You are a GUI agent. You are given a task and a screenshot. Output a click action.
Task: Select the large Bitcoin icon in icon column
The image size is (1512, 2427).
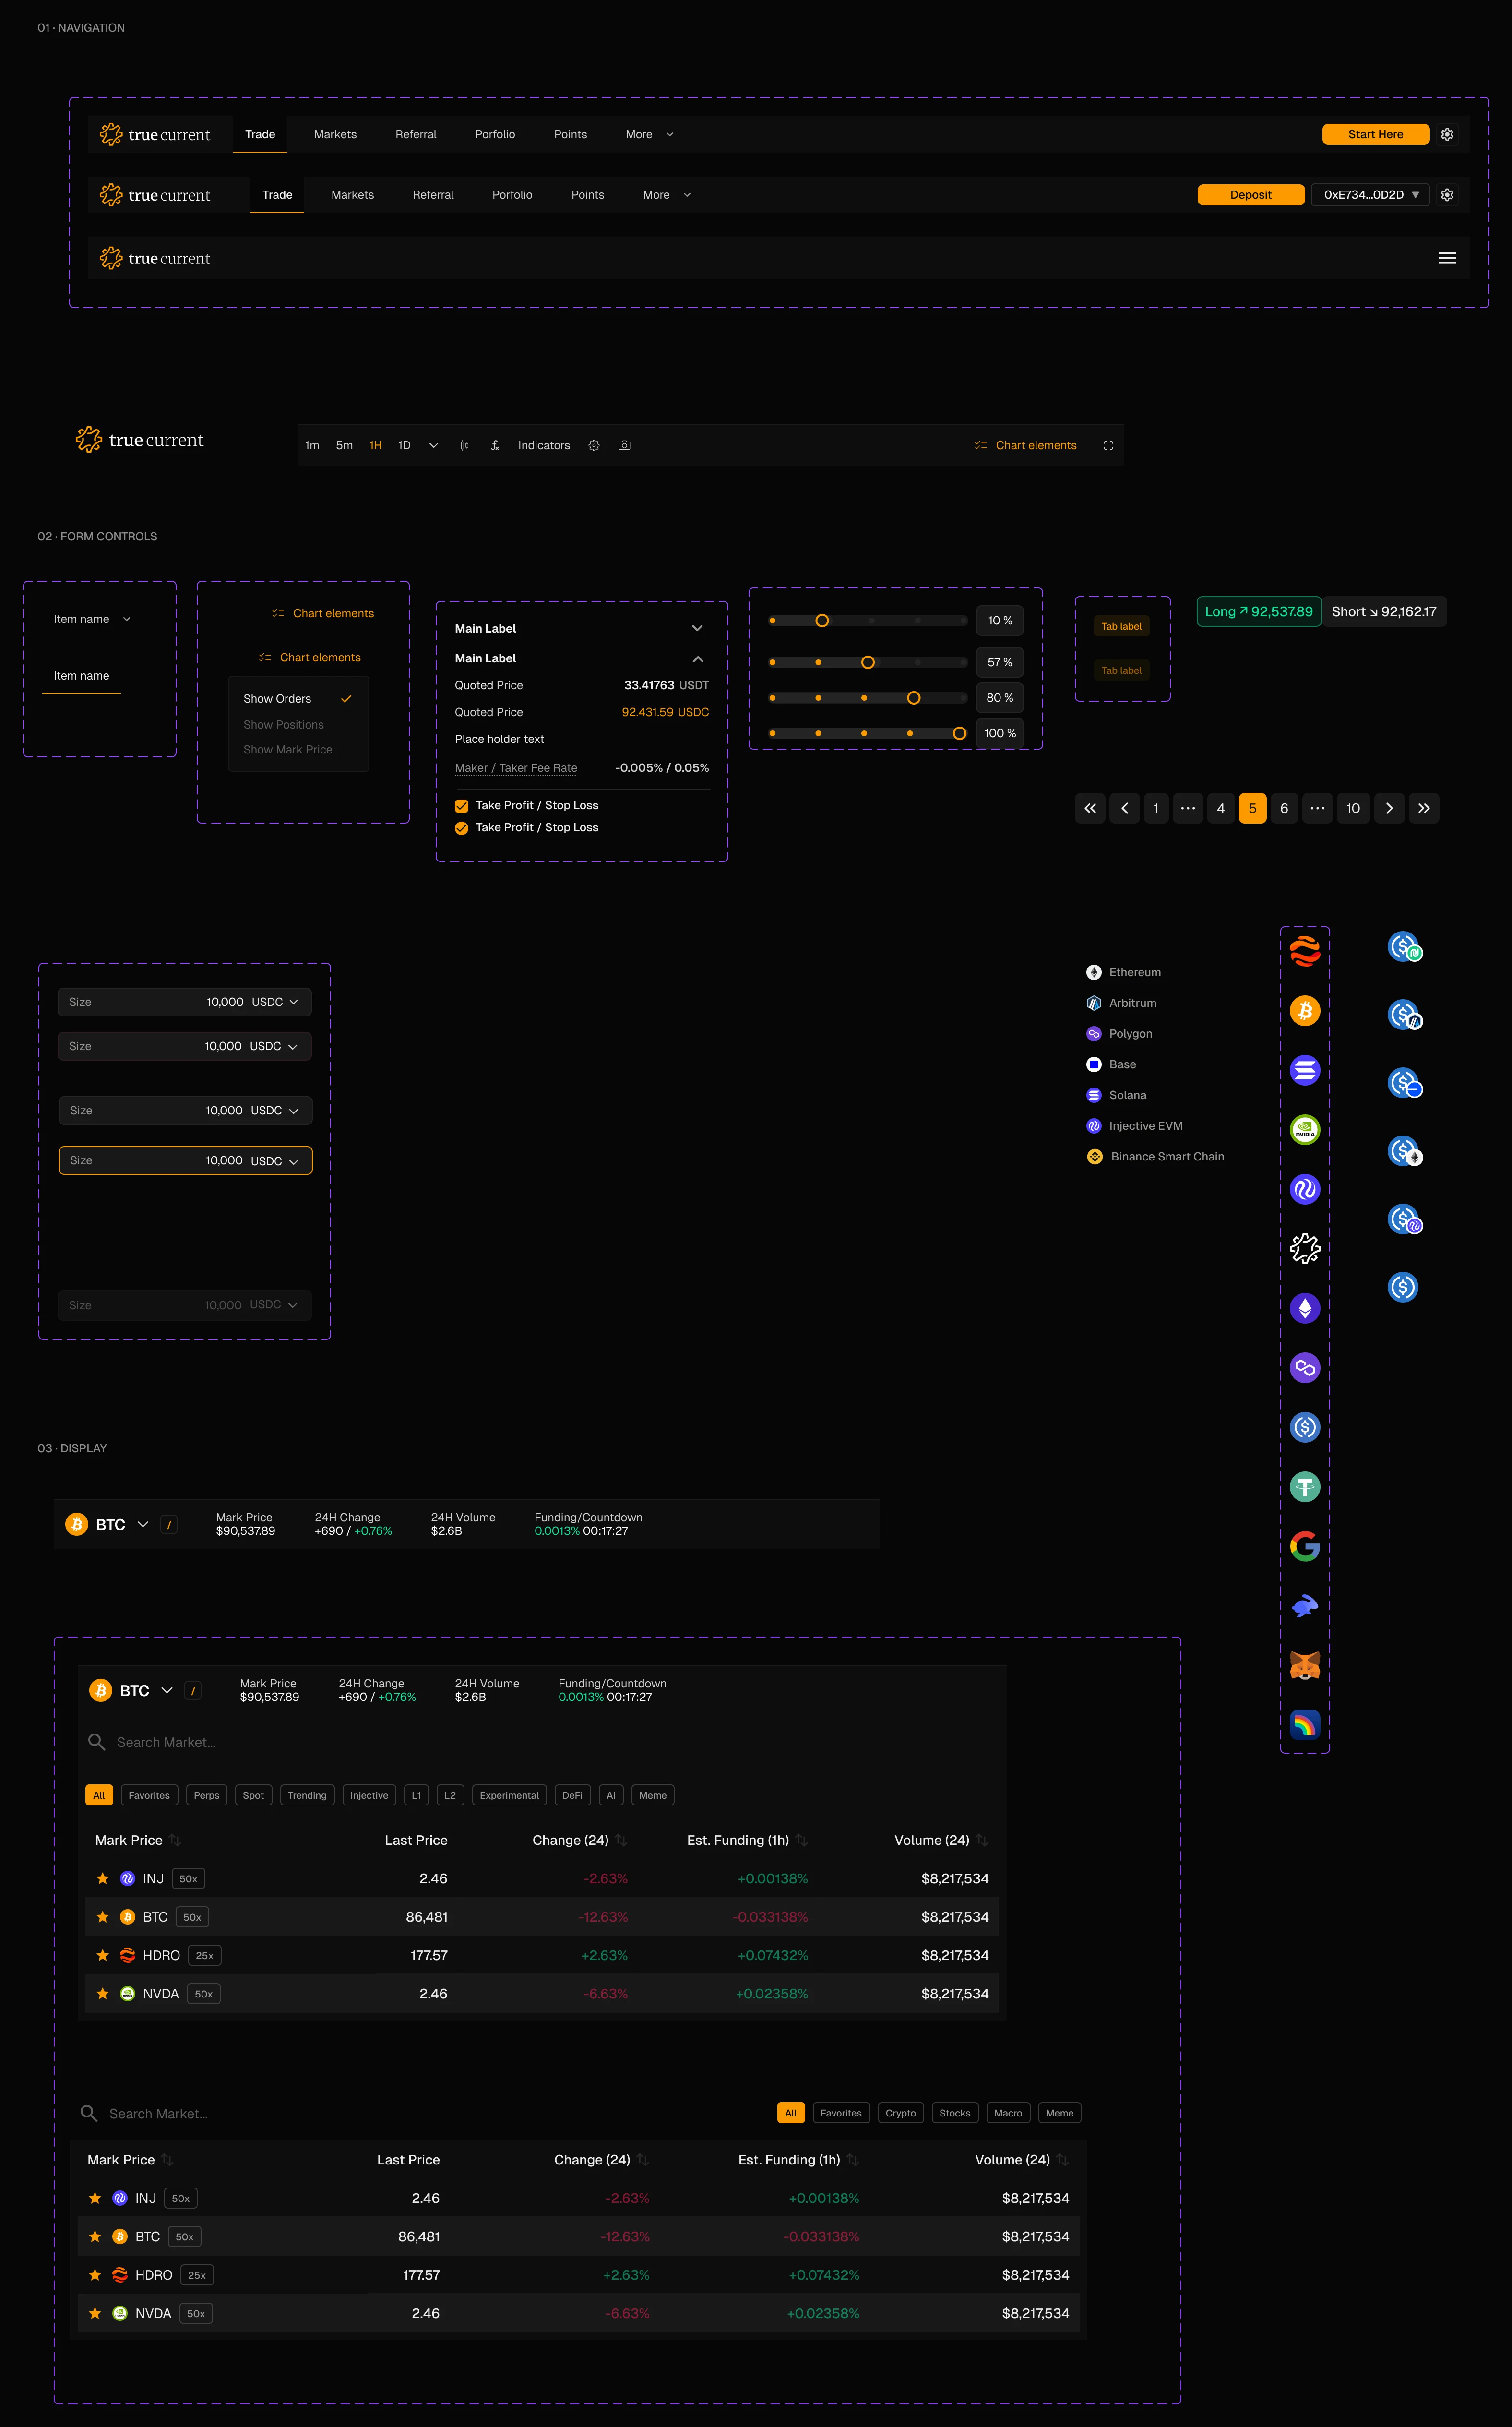tap(1305, 1011)
